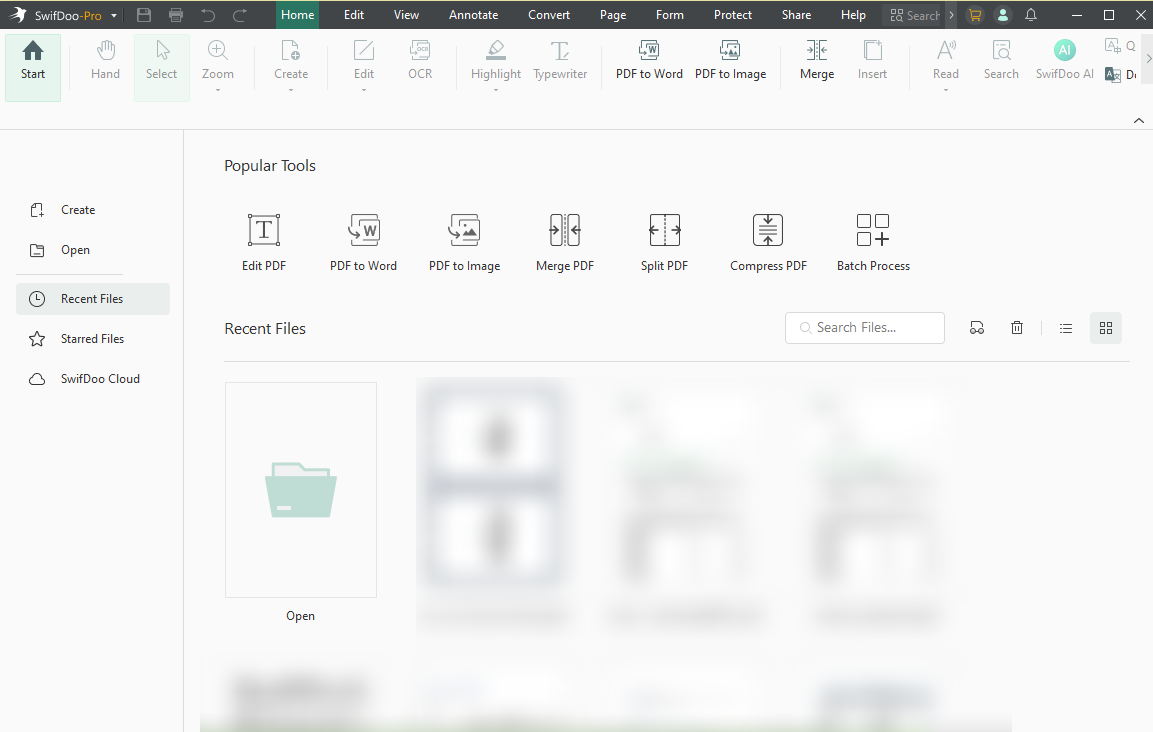Expand the SwifDoo-Pro title dropdown arrow
This screenshot has height=732, width=1153.
click(x=114, y=15)
